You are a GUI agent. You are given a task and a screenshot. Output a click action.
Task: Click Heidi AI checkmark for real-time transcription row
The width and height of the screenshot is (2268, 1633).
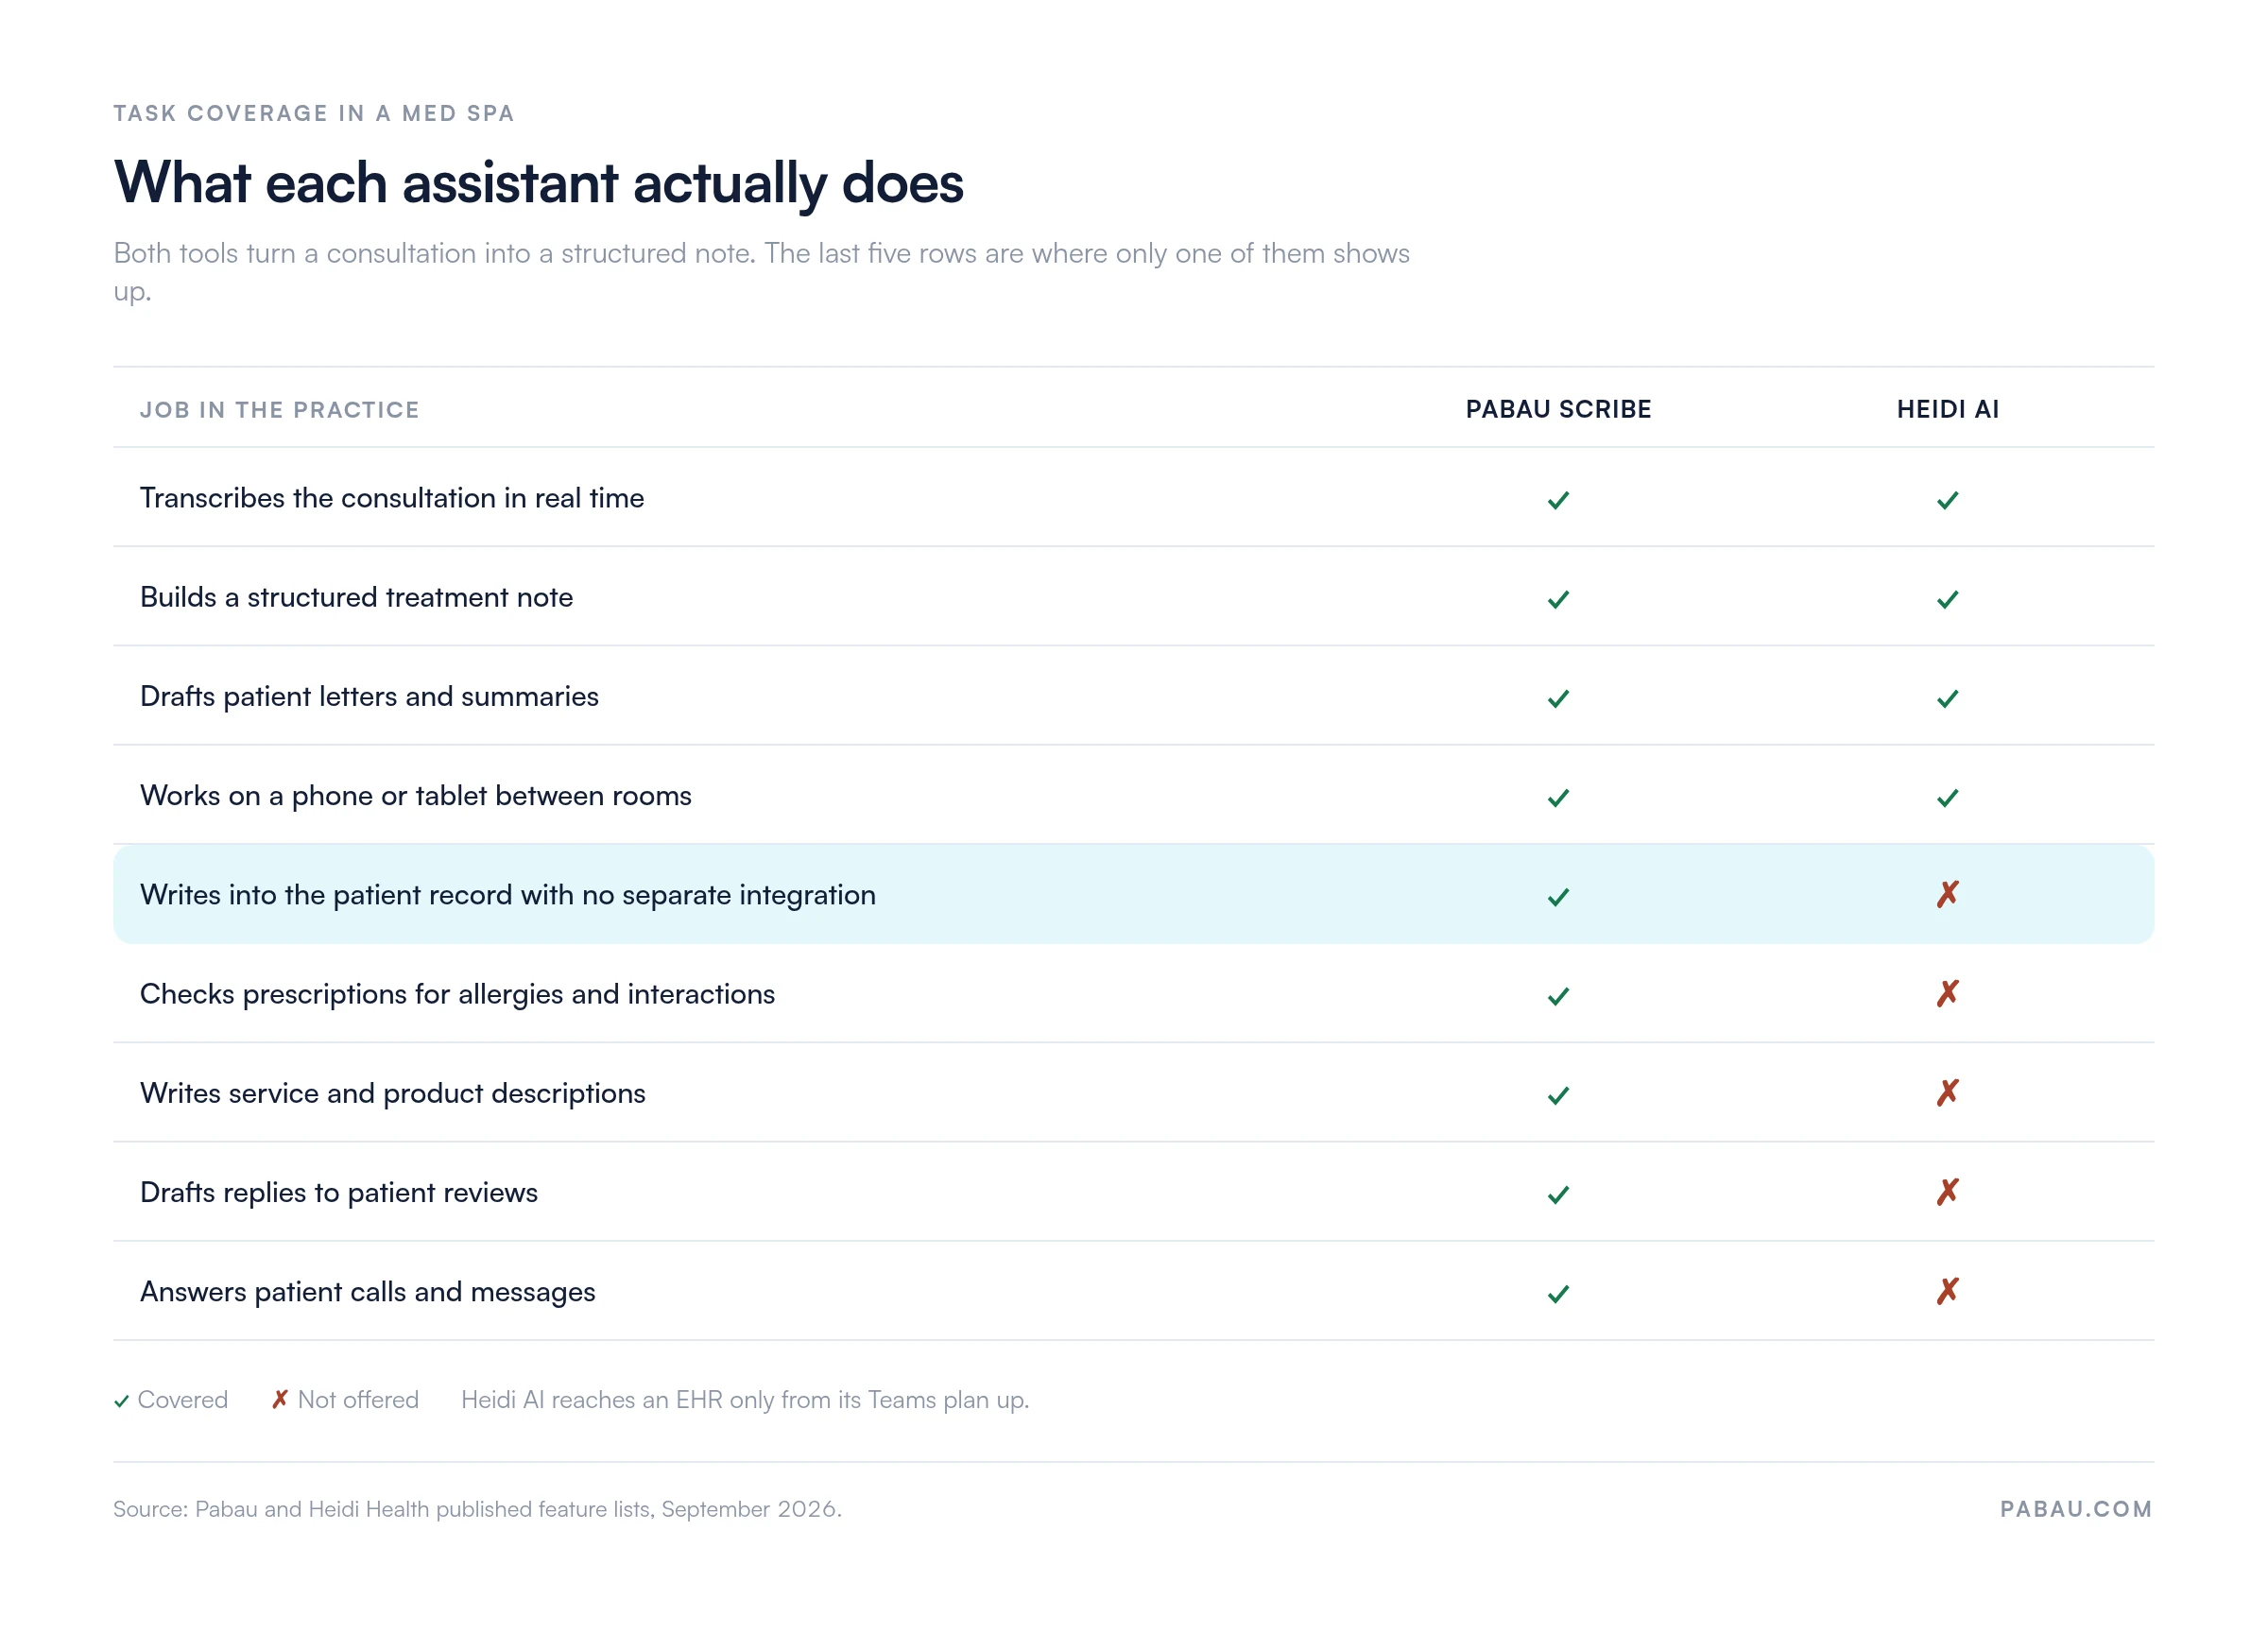[x=1947, y=500]
